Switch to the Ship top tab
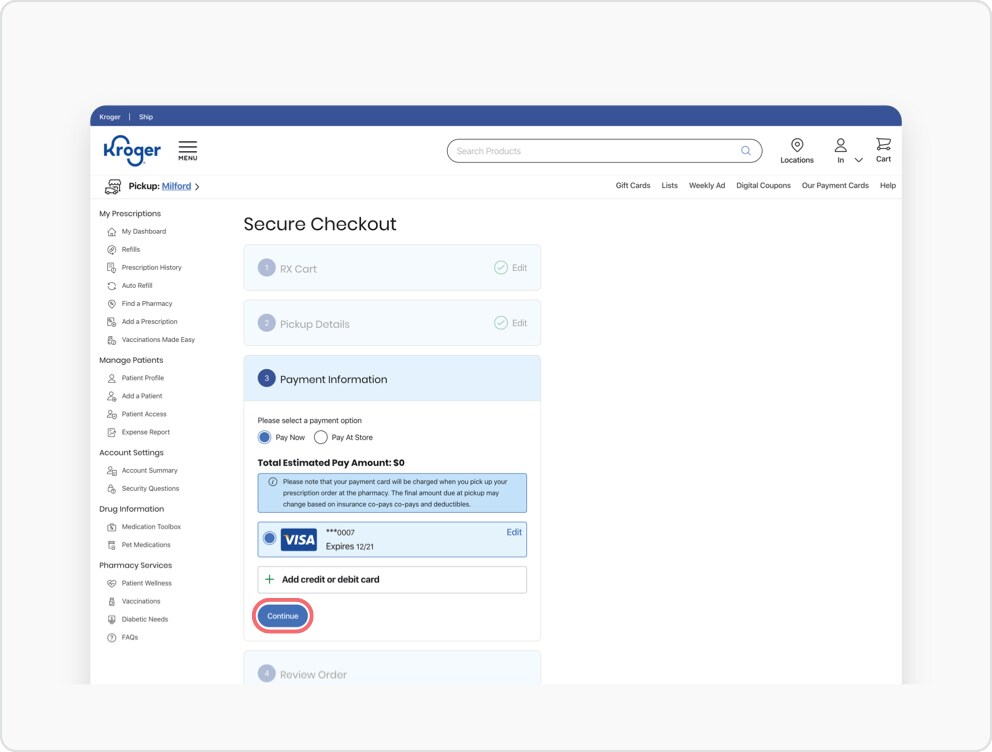Screen dimensions: 992x752 coord(146,117)
